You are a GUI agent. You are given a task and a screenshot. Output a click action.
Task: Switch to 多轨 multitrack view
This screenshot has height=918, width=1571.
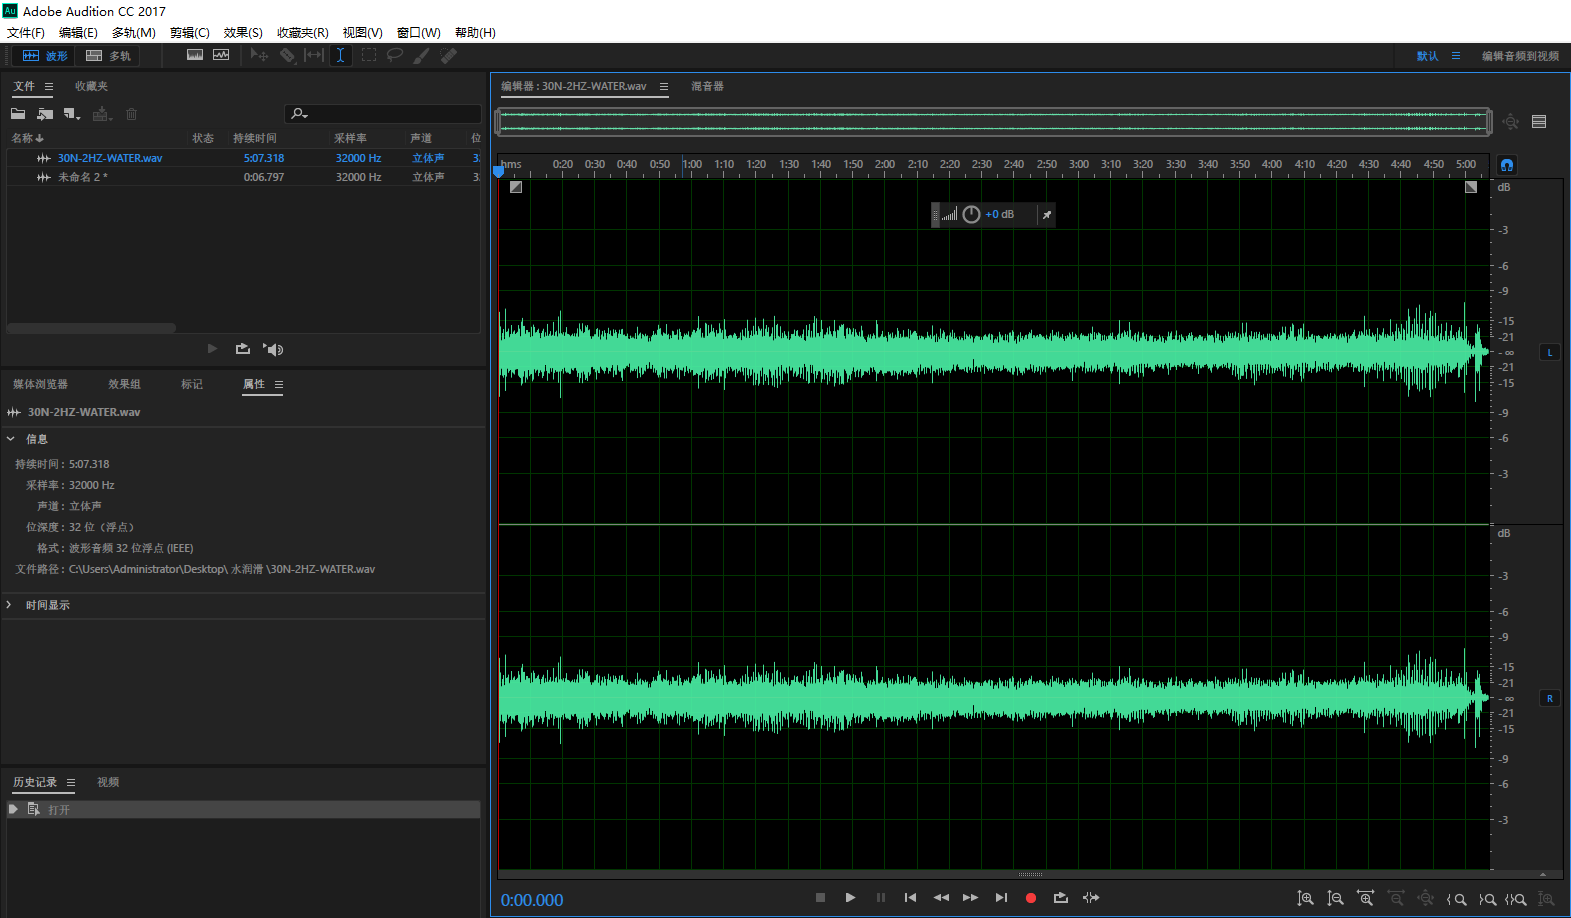[x=109, y=56]
